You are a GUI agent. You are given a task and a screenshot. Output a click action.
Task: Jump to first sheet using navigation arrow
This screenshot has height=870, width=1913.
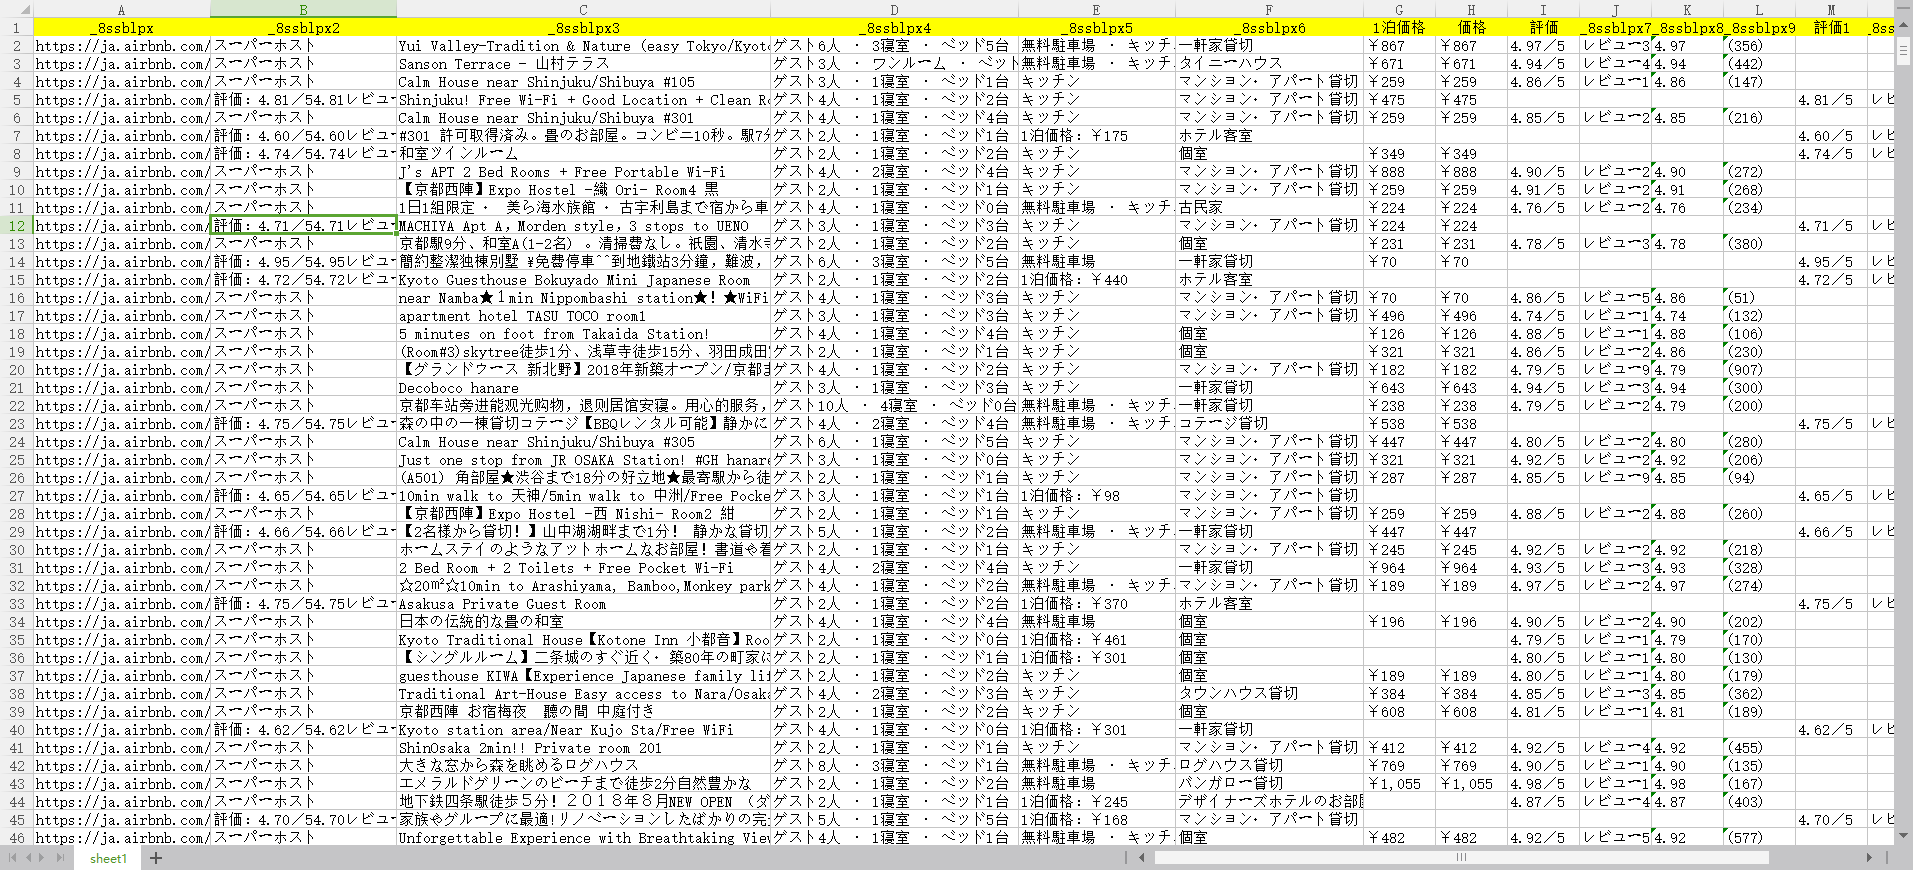(x=13, y=858)
